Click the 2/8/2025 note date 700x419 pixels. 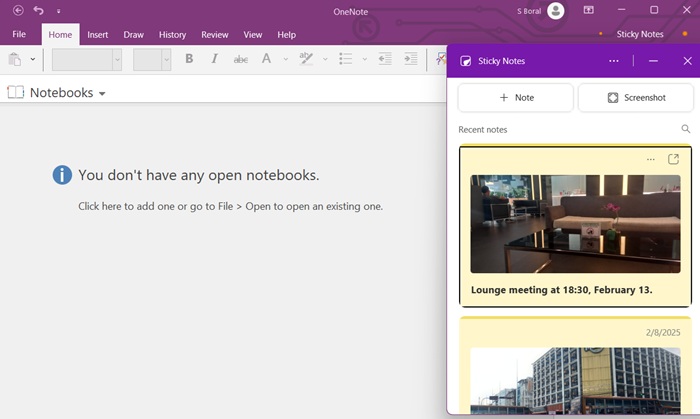(663, 332)
